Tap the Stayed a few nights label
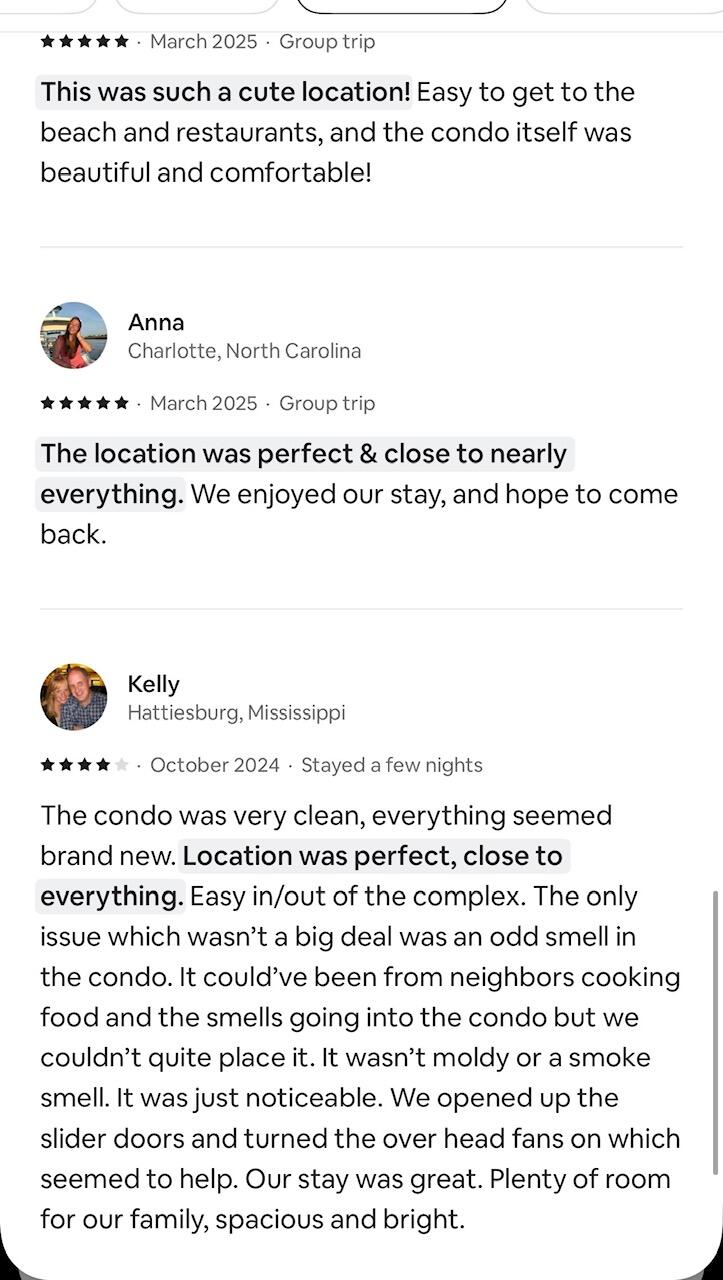 click(x=392, y=765)
